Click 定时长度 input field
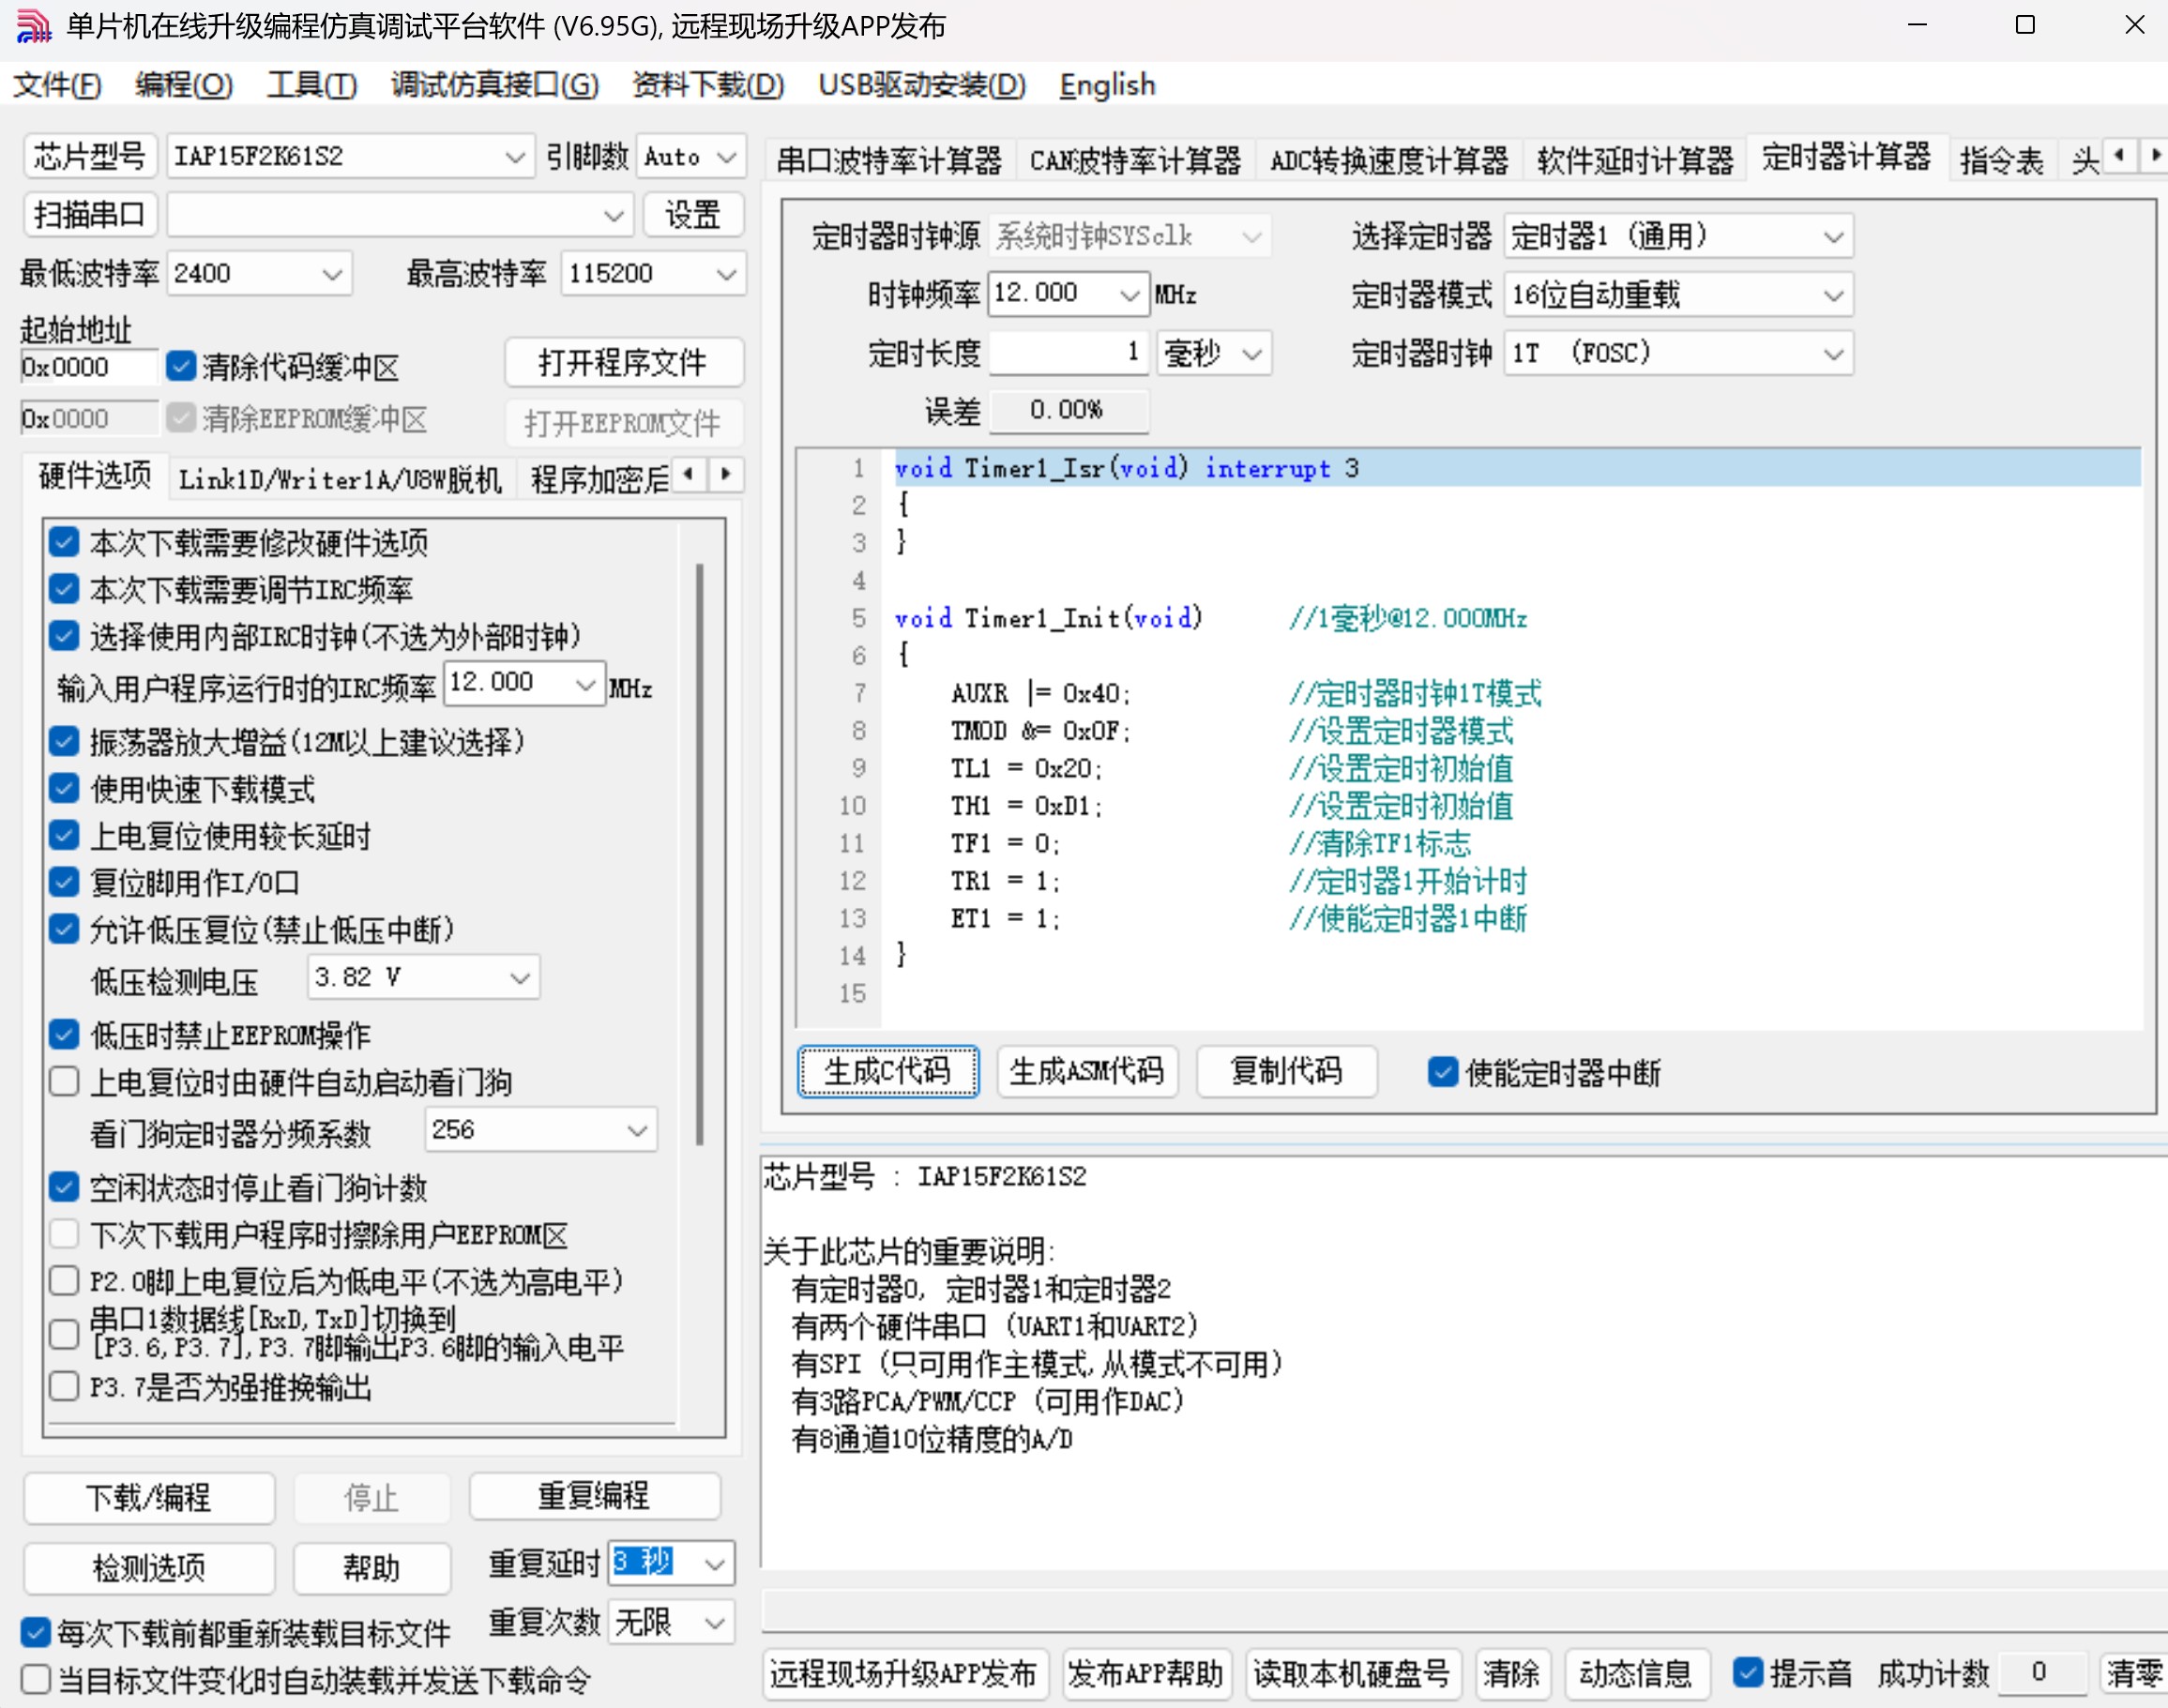 coord(1068,353)
